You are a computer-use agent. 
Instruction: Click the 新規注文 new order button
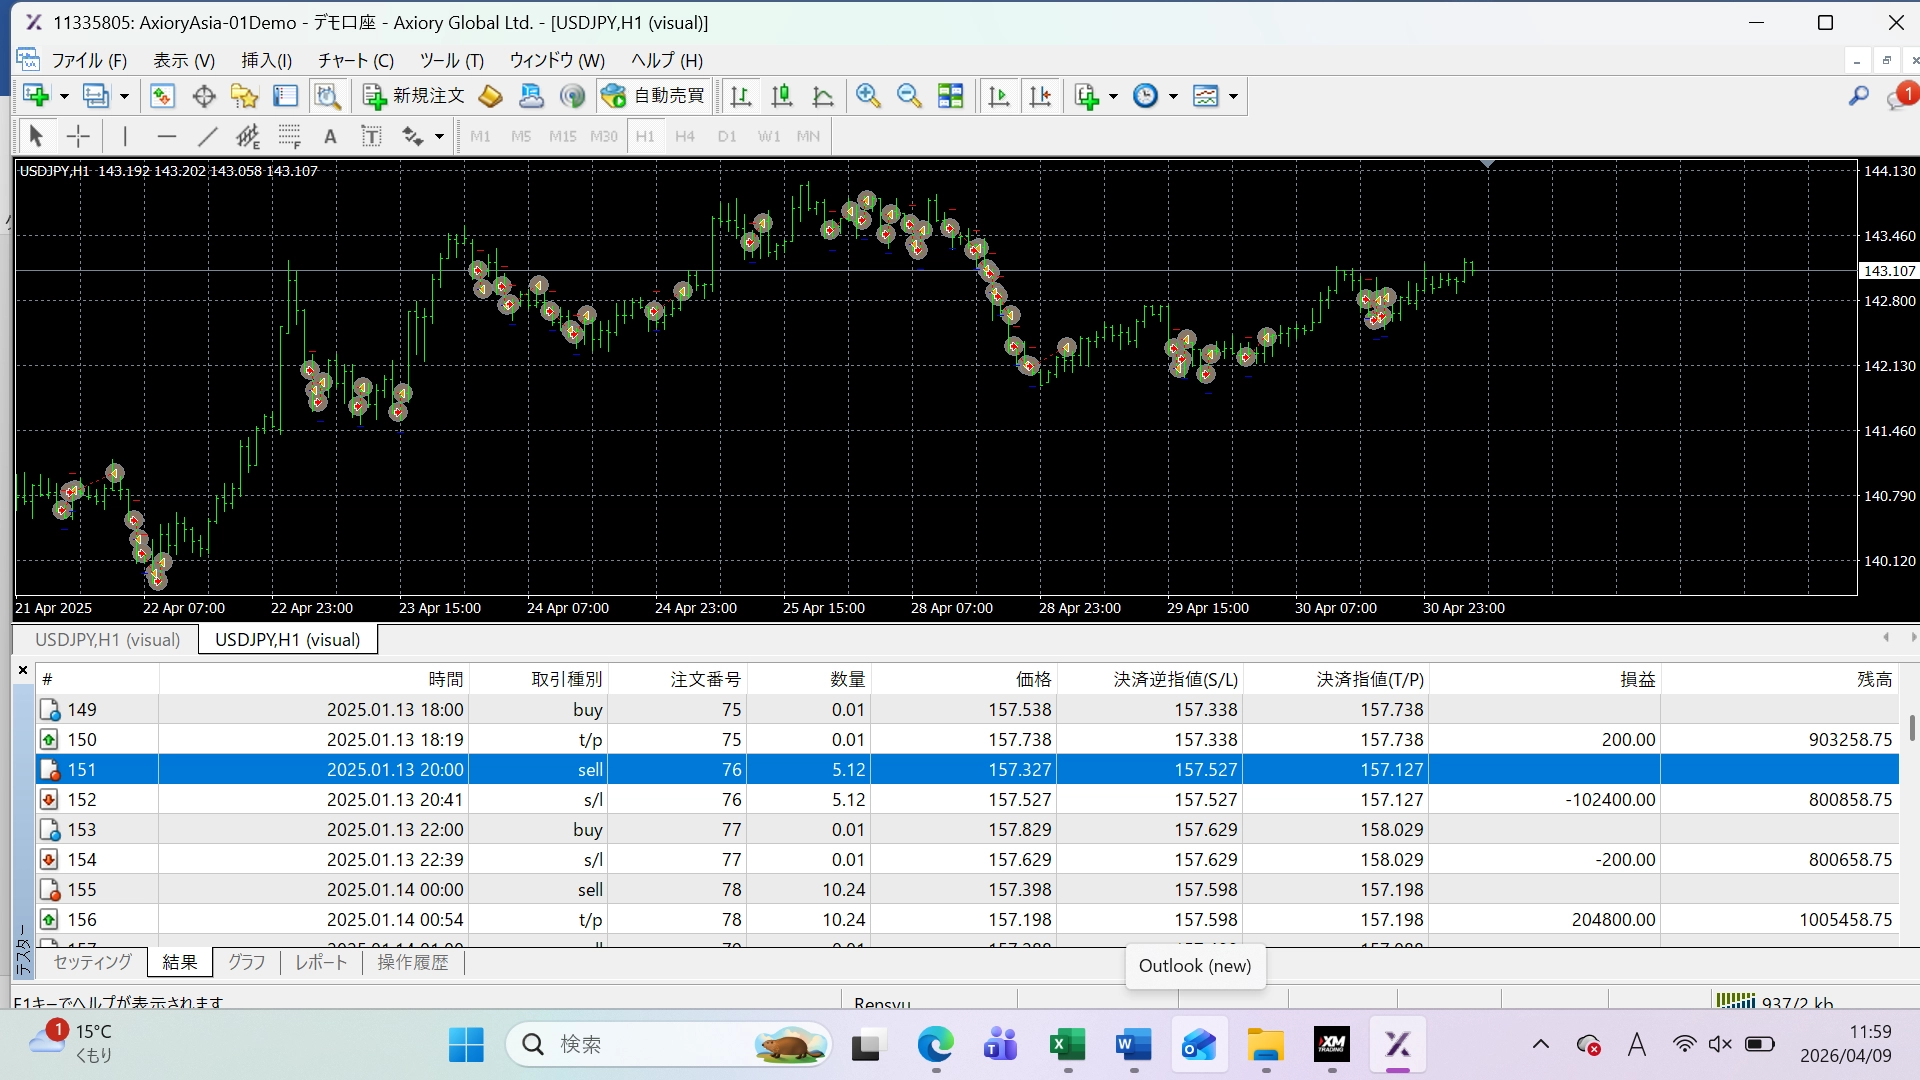point(415,96)
